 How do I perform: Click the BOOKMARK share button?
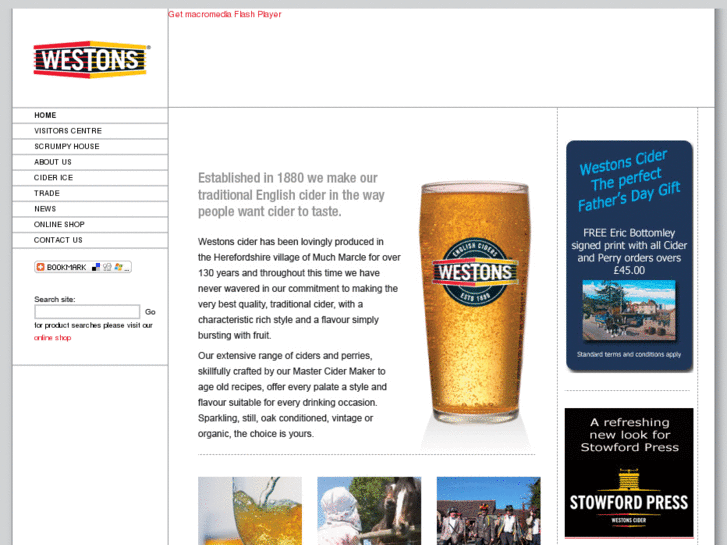83,267
